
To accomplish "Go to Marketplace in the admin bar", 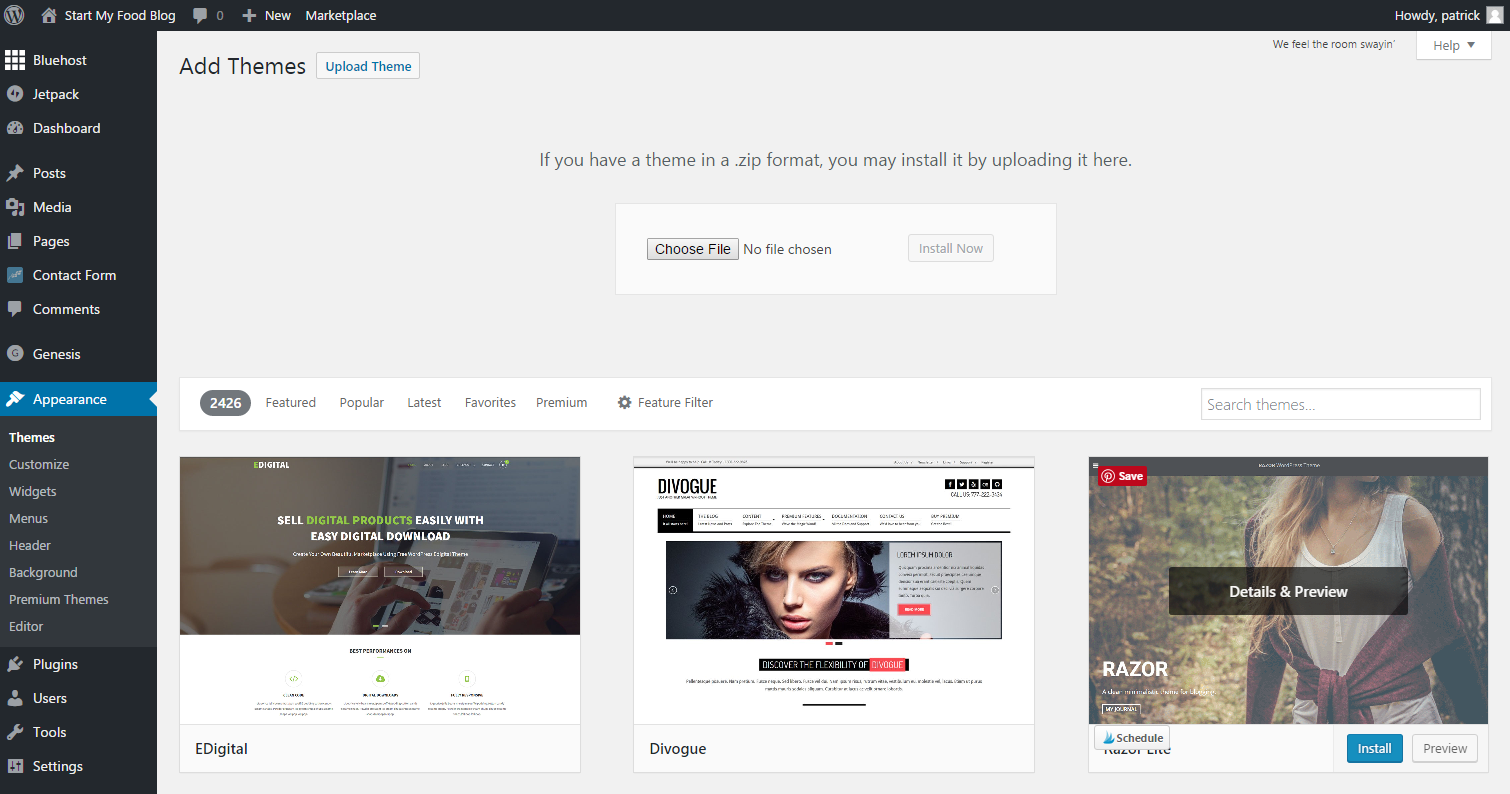I will tap(341, 15).
